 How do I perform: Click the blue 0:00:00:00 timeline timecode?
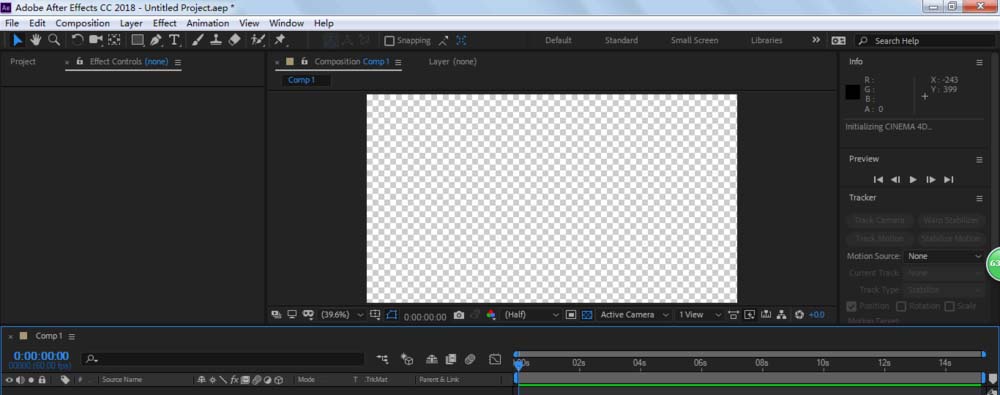pyautogui.click(x=41, y=356)
